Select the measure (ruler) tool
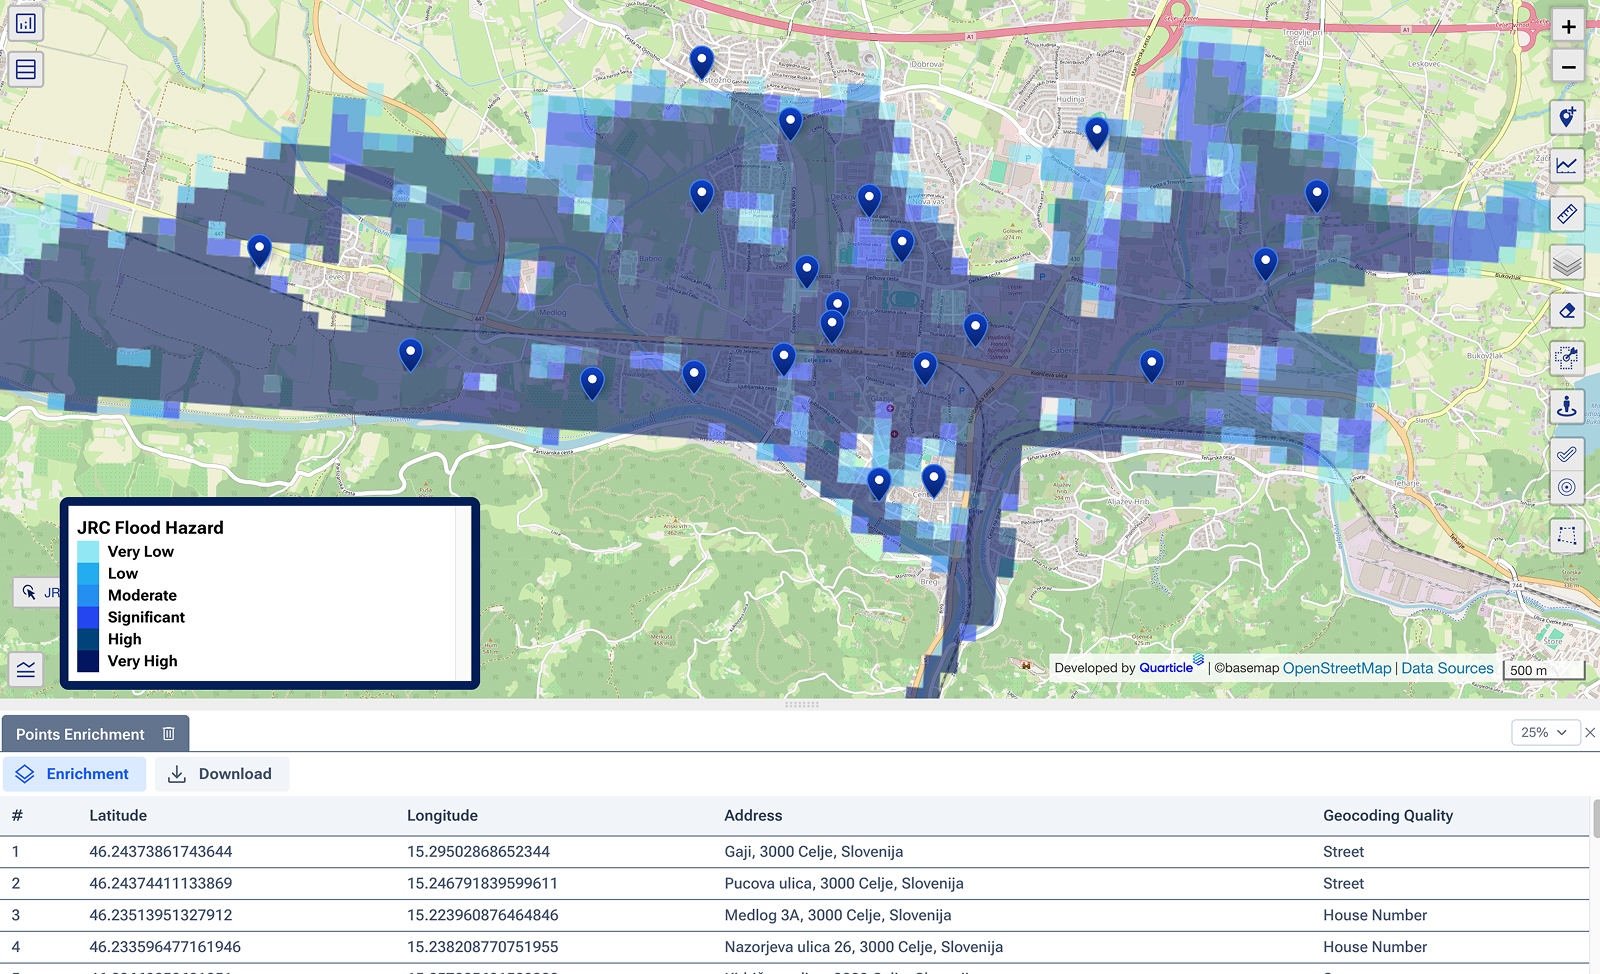Screen dimensions: 1600x974 [x=1566, y=213]
